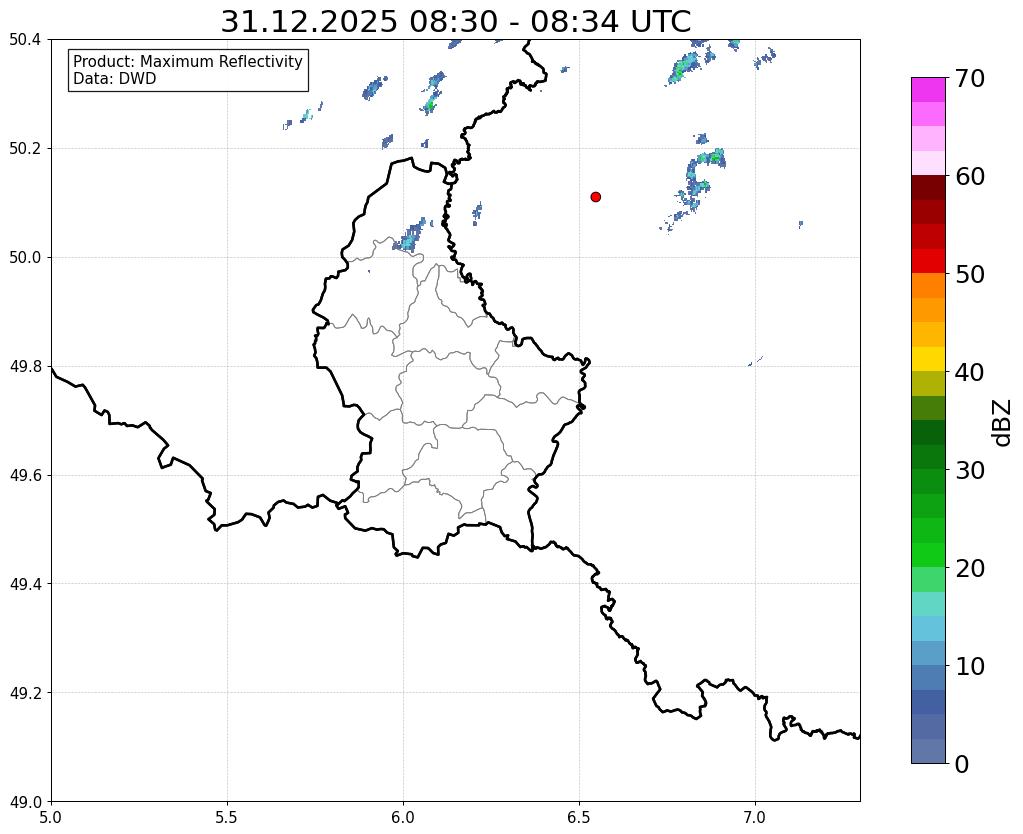Click latitude axis label 50.0
Image resolution: width=1023 pixels, height=834 pixels.
point(25,258)
